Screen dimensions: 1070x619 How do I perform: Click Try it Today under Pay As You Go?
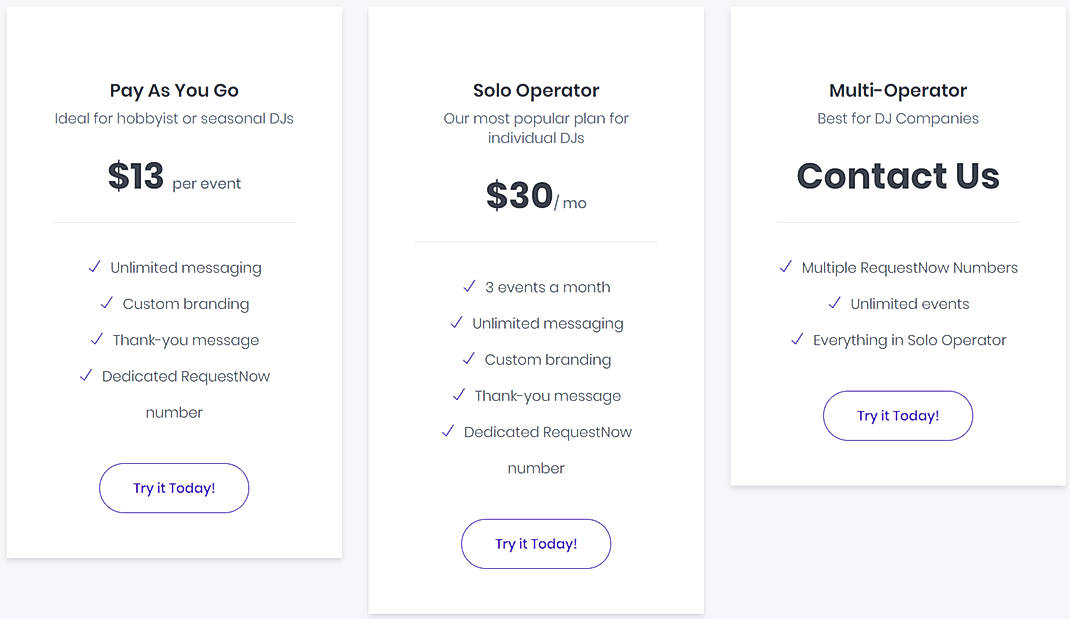click(174, 488)
